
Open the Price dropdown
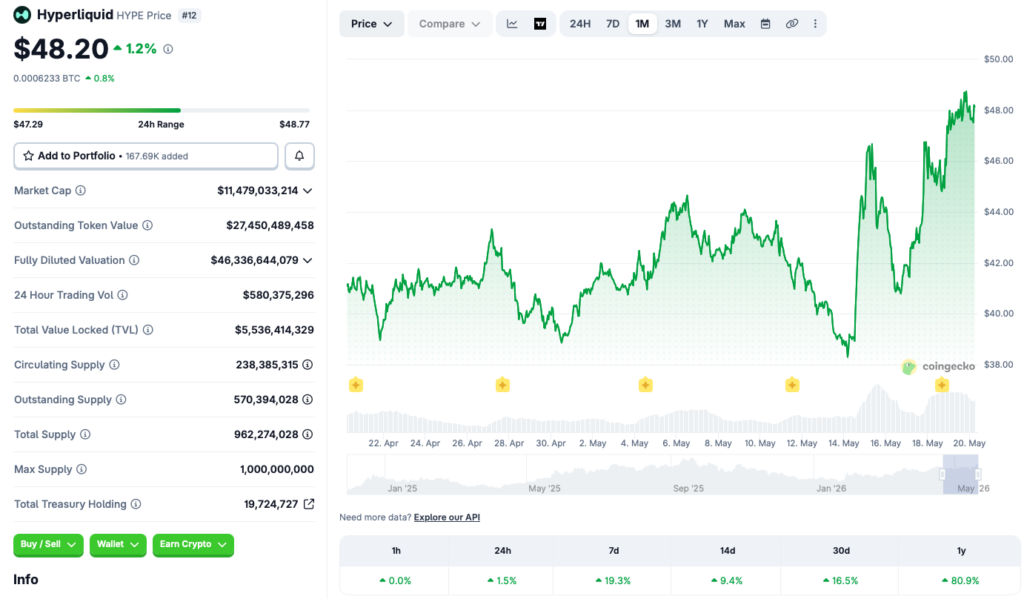[372, 24]
